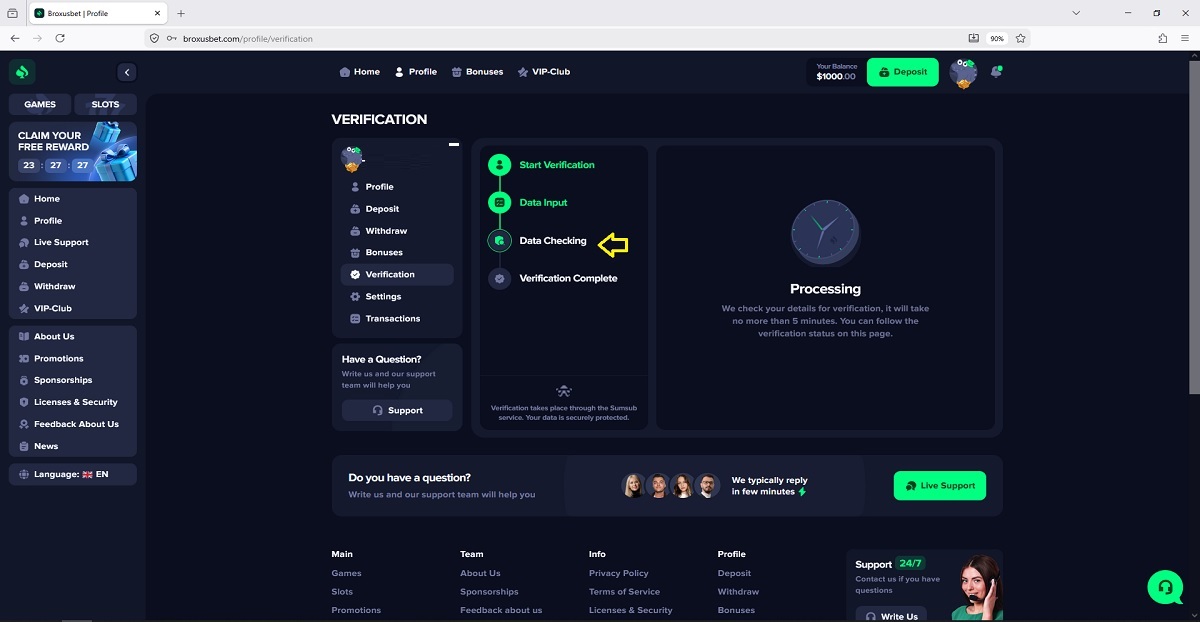Viewport: 1200px width, 622px height.
Task: Switch to SLOTS tab
Action: click(x=105, y=104)
